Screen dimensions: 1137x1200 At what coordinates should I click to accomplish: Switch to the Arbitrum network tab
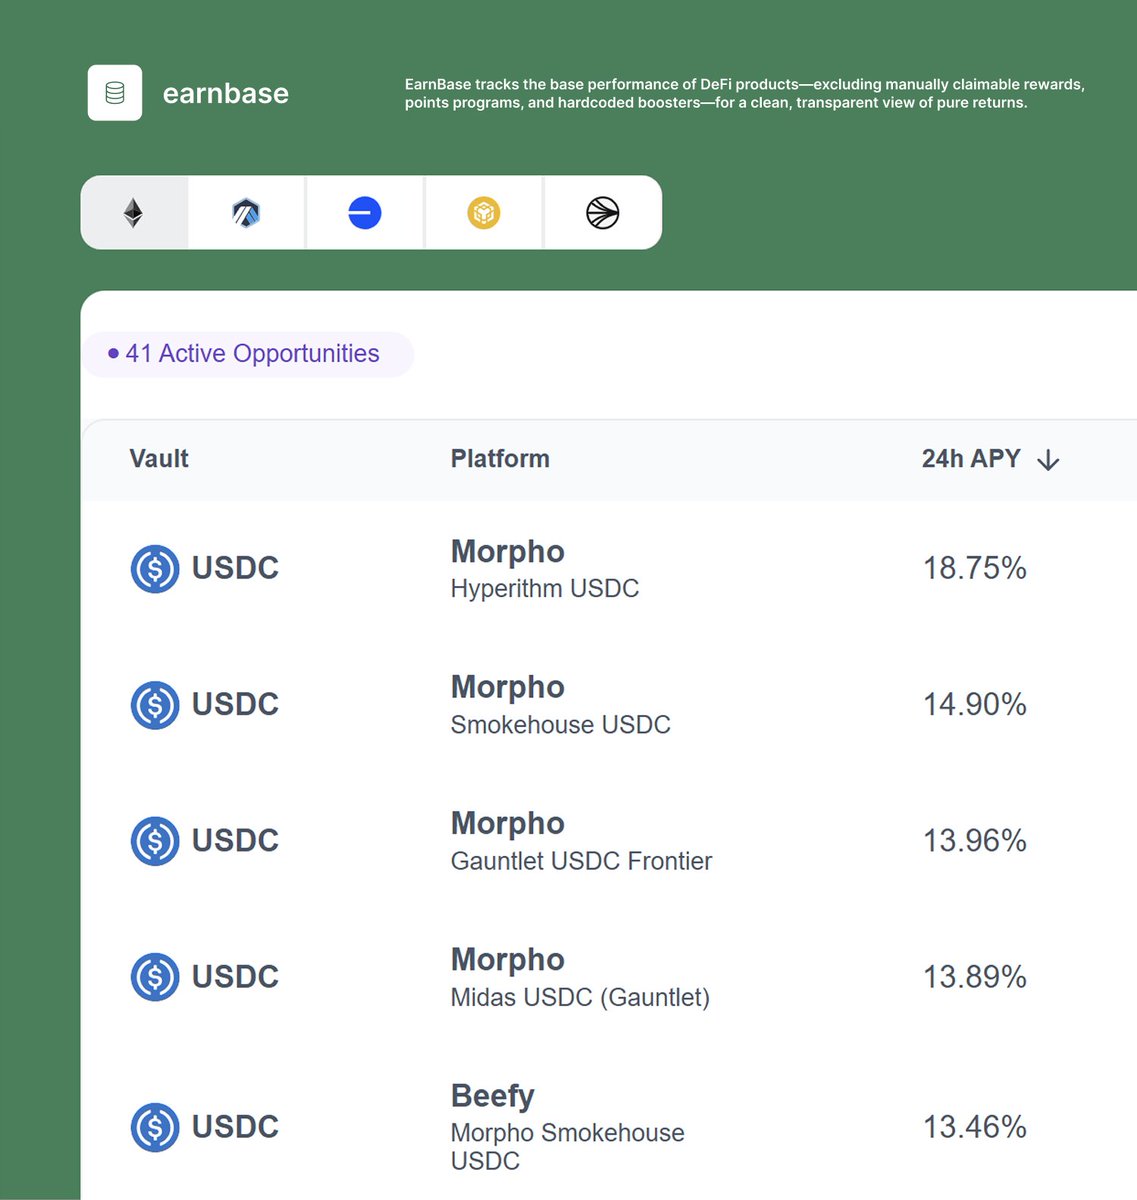pos(246,213)
